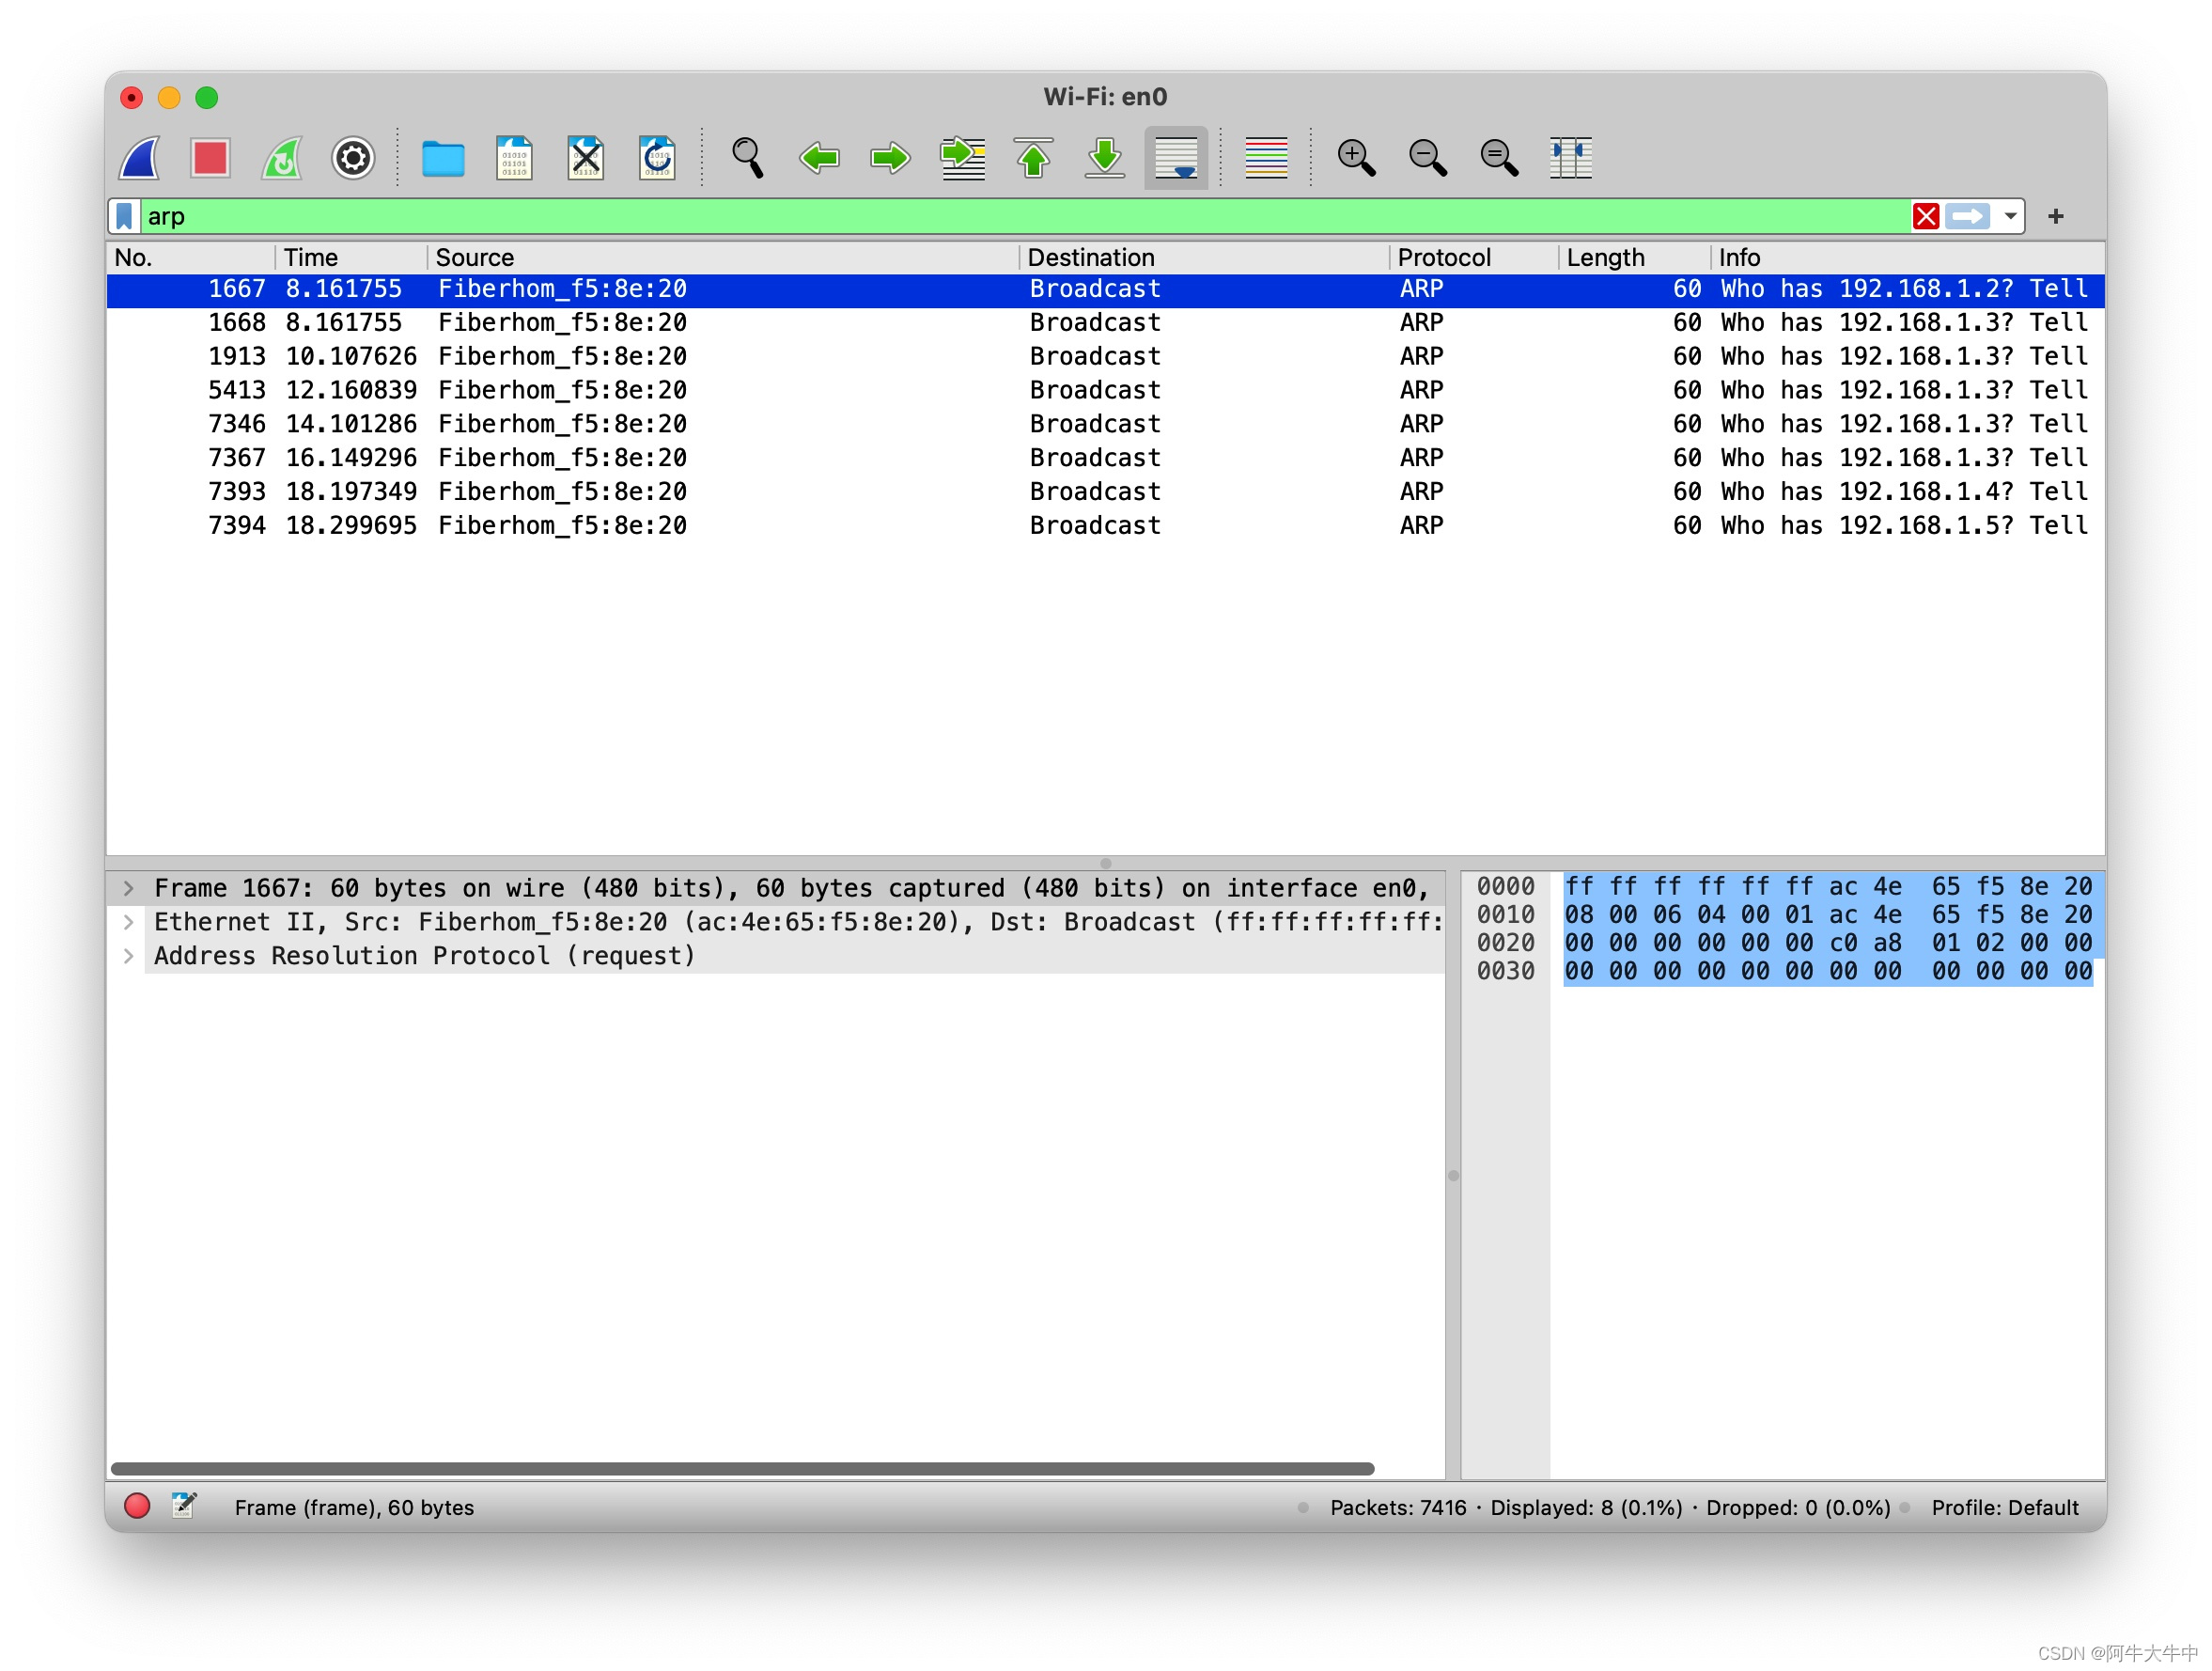Select packet 7394 in the list
Screen dimensions: 2212x1671
pos(1105,527)
